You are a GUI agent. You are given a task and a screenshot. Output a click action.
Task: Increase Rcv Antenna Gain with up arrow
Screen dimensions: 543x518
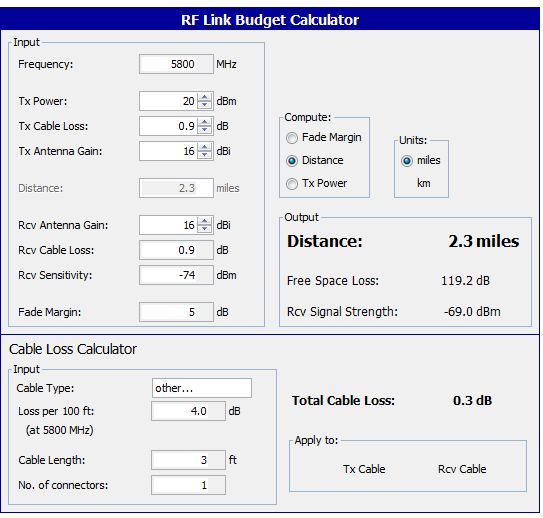(204, 221)
